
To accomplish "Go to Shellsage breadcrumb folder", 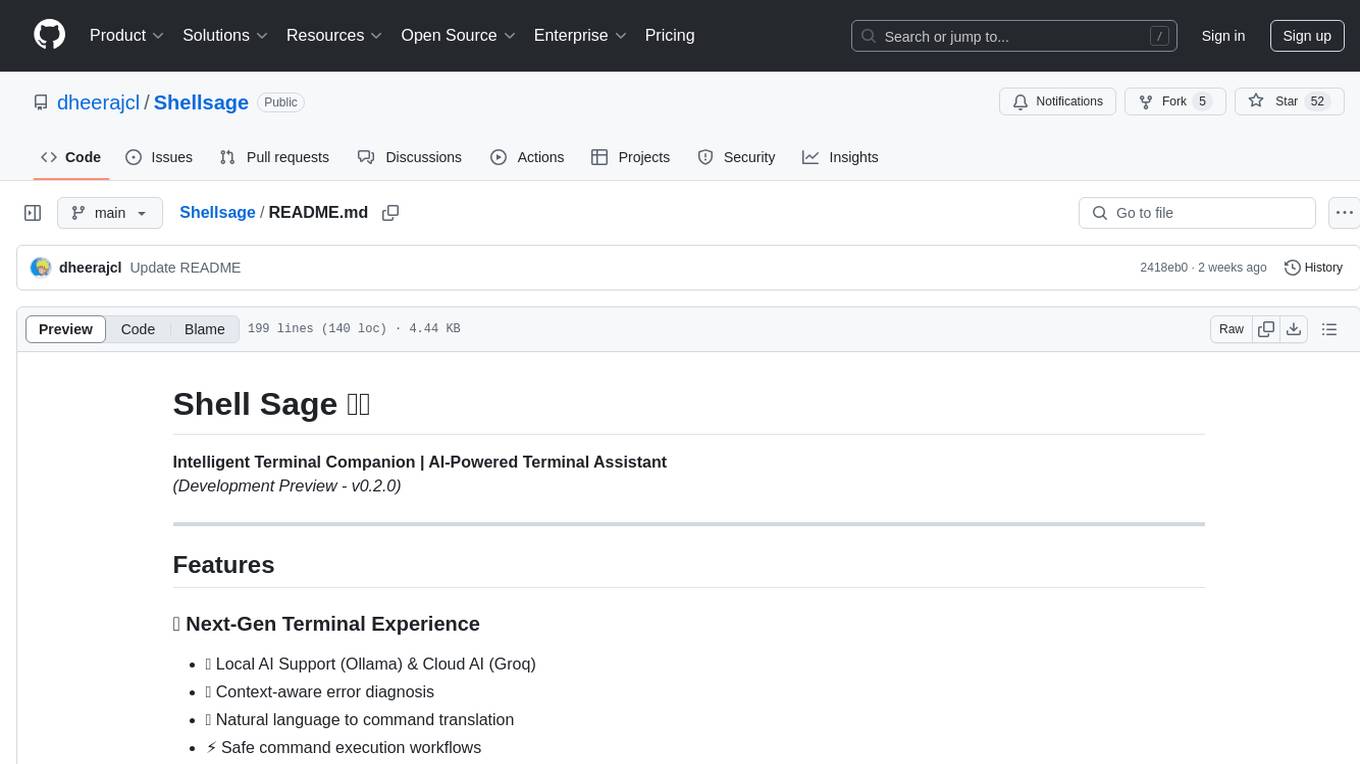I will [217, 213].
